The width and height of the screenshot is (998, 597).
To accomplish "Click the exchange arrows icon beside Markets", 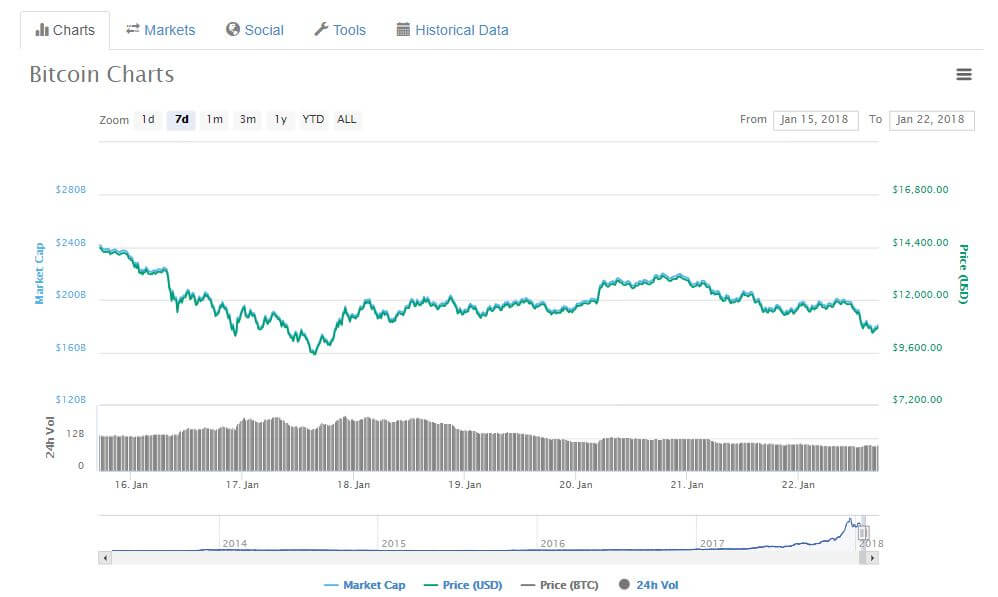I will point(132,29).
